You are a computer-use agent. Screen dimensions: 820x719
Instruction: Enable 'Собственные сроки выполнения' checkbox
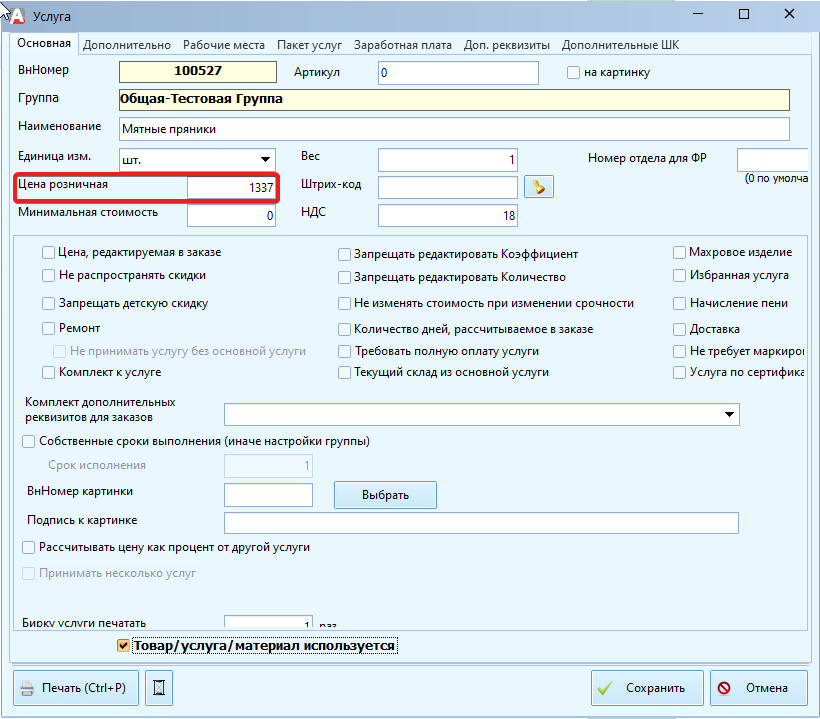pyautogui.click(x=28, y=441)
